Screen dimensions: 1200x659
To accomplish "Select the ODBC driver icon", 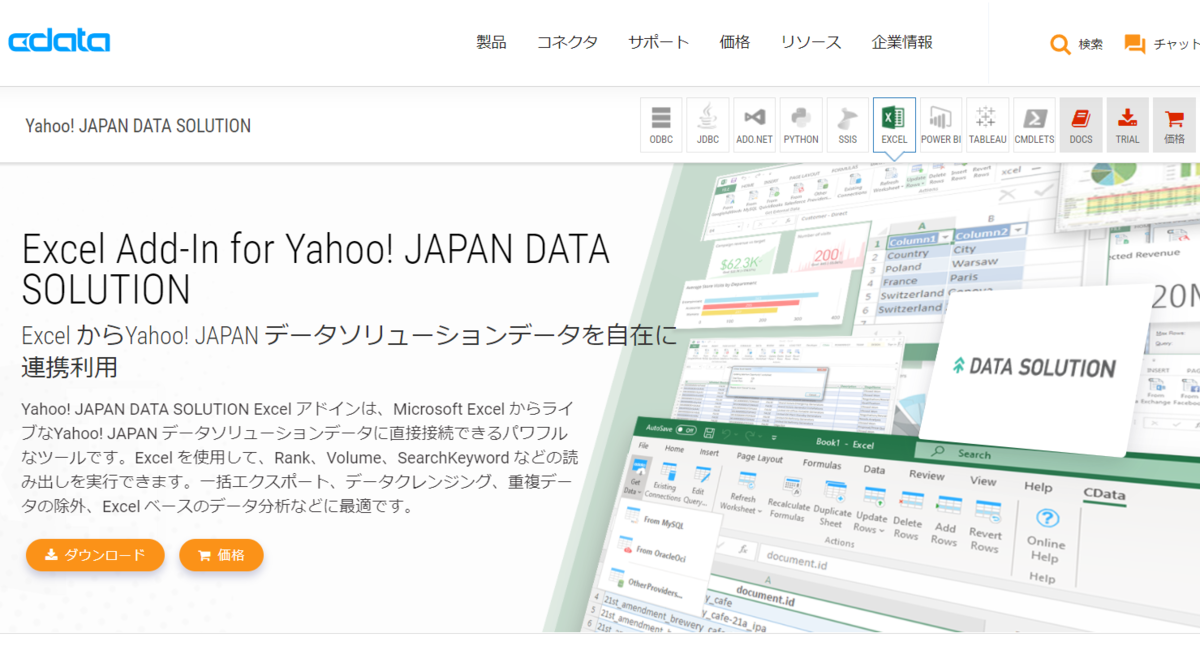I will click(661, 125).
